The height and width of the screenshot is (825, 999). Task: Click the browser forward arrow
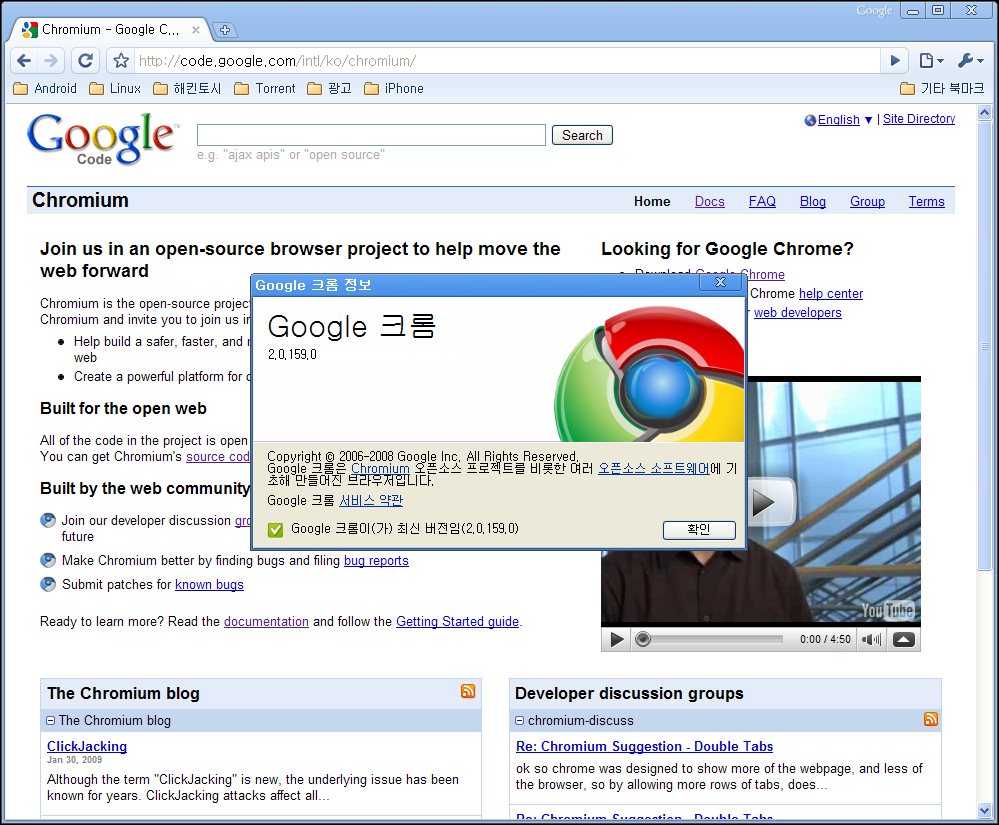click(50, 61)
